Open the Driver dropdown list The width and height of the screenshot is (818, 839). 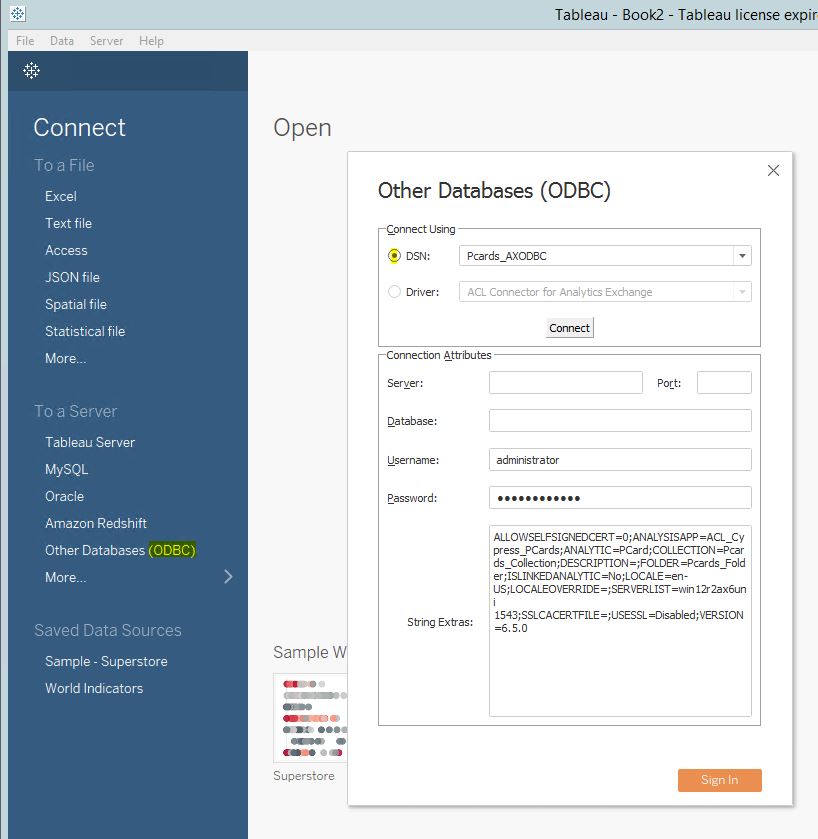[741, 289]
